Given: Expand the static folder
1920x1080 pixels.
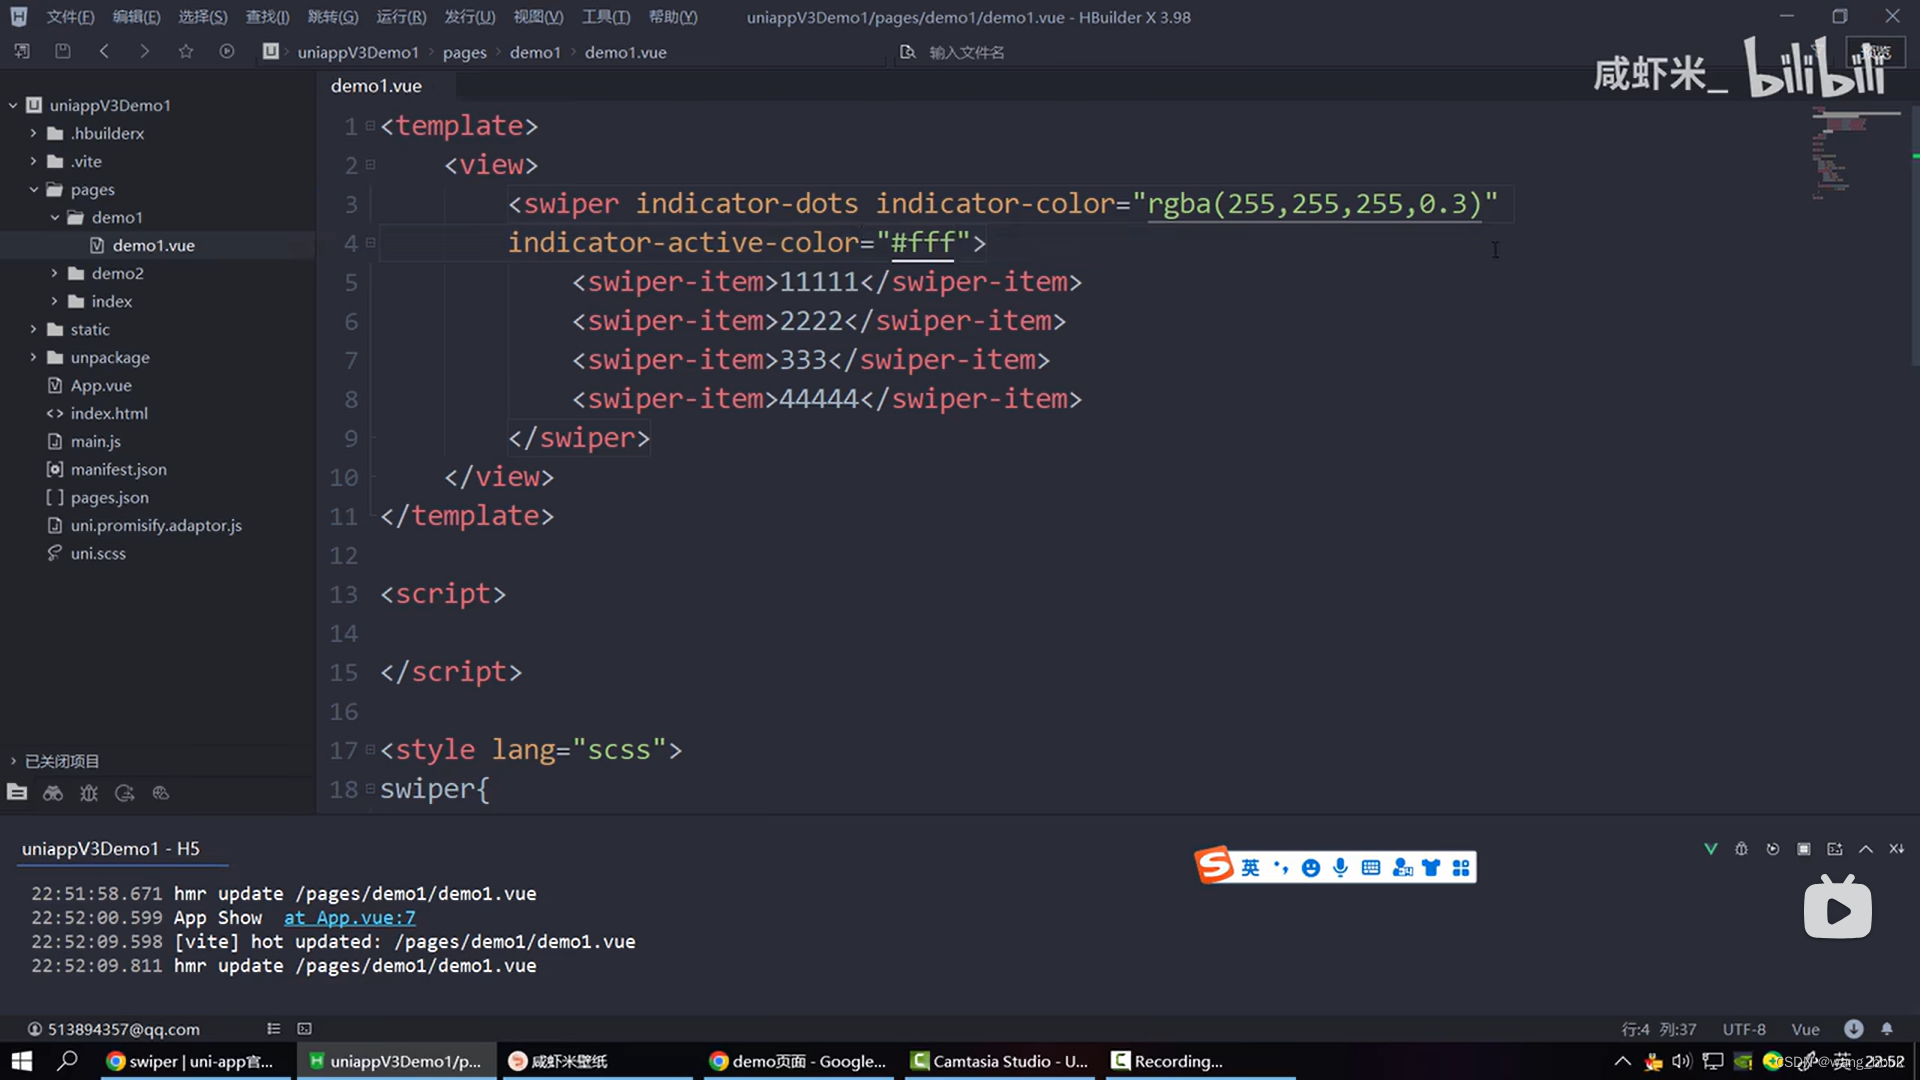Looking at the screenshot, I should coord(33,329).
